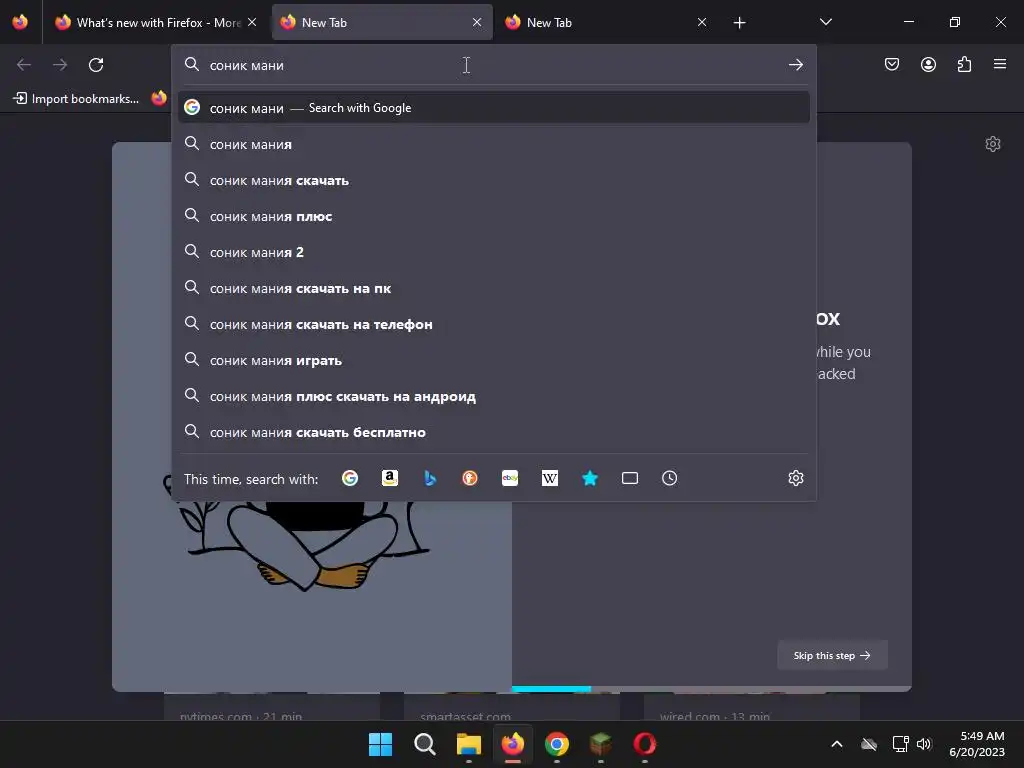Open the Extensions puzzle icon

964,65
